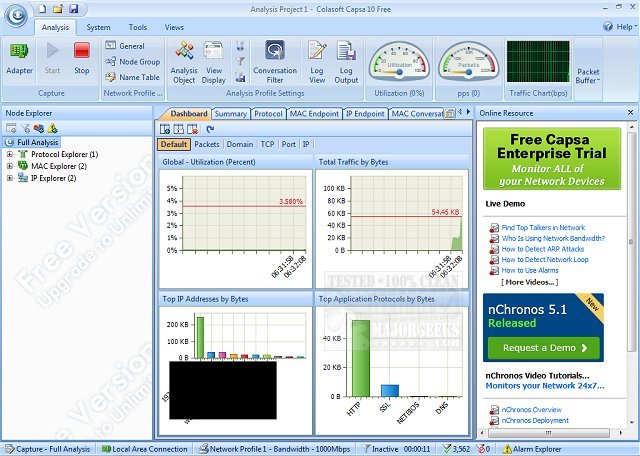640x456 pixels.
Task: Open Alarm Explorer in status bar
Action: [532, 449]
